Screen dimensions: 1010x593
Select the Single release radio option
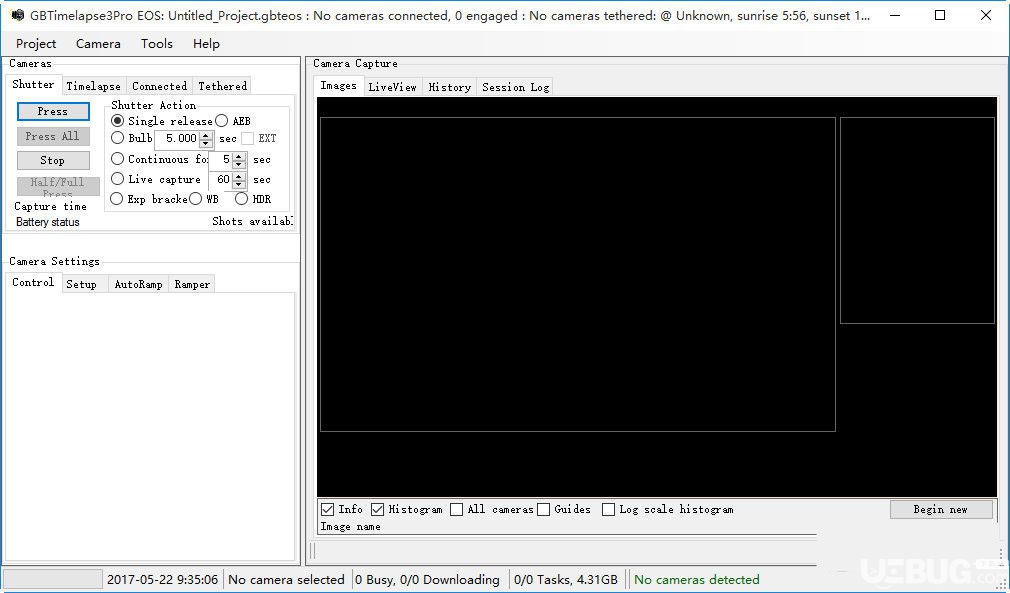pos(117,121)
